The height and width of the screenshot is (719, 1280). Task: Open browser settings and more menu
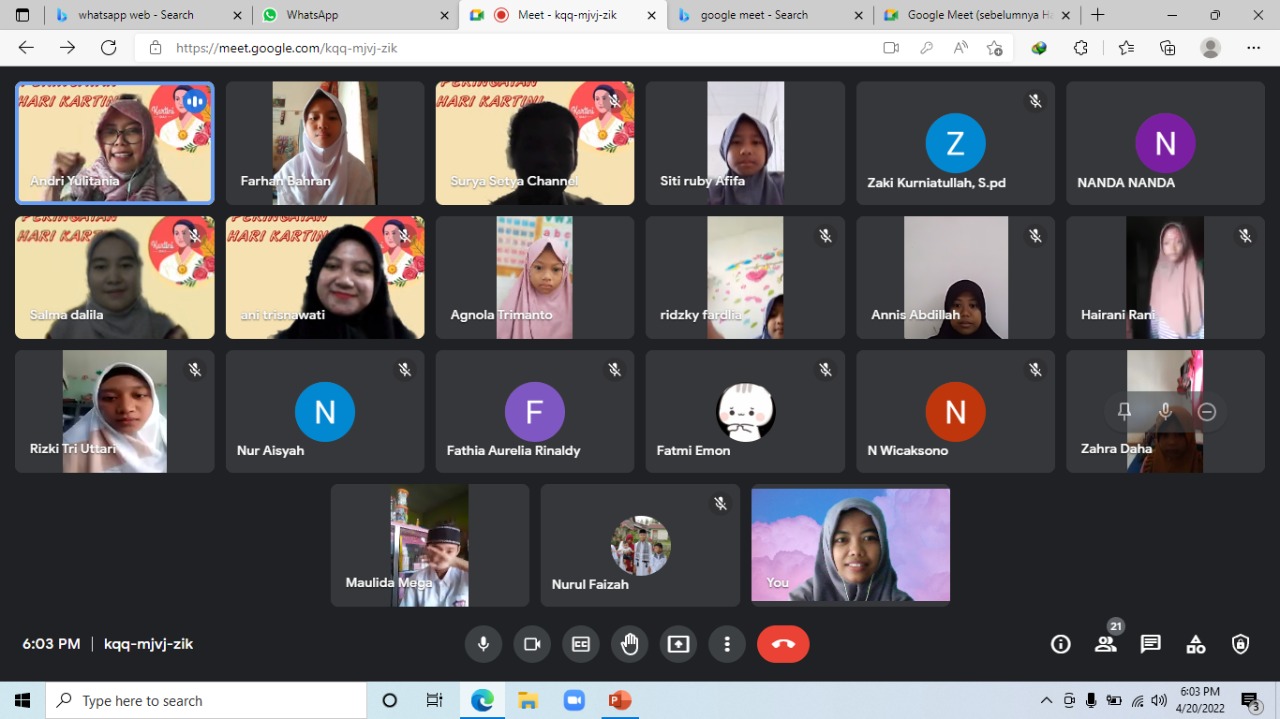click(x=1253, y=48)
